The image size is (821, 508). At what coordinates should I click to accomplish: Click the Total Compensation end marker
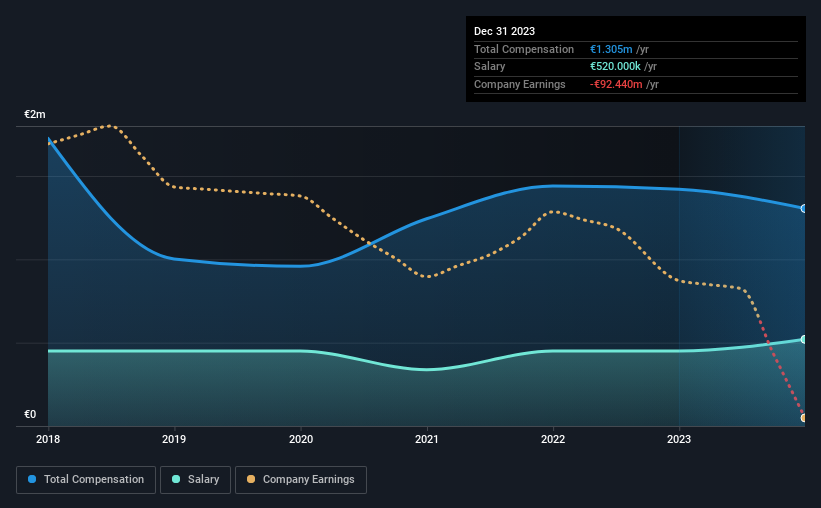click(x=803, y=208)
